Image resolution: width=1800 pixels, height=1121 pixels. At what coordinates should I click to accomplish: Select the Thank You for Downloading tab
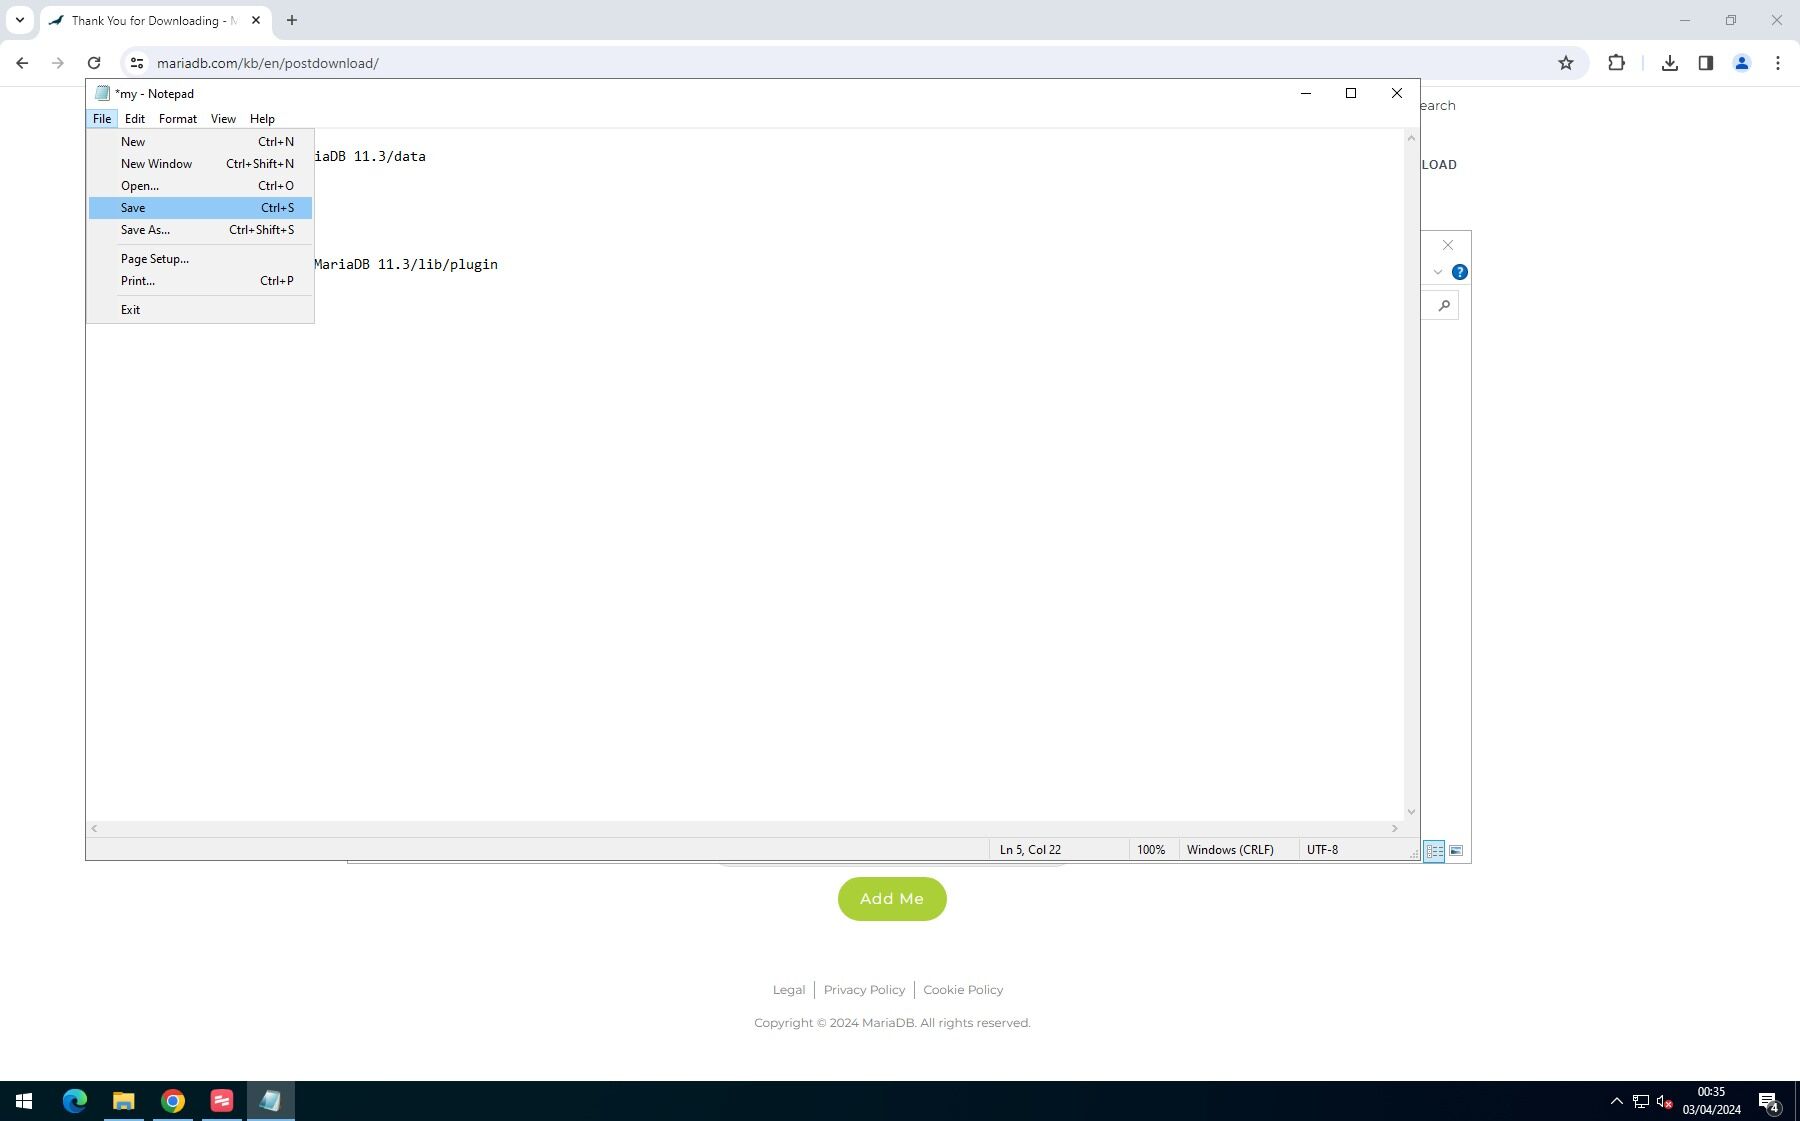tap(155, 21)
